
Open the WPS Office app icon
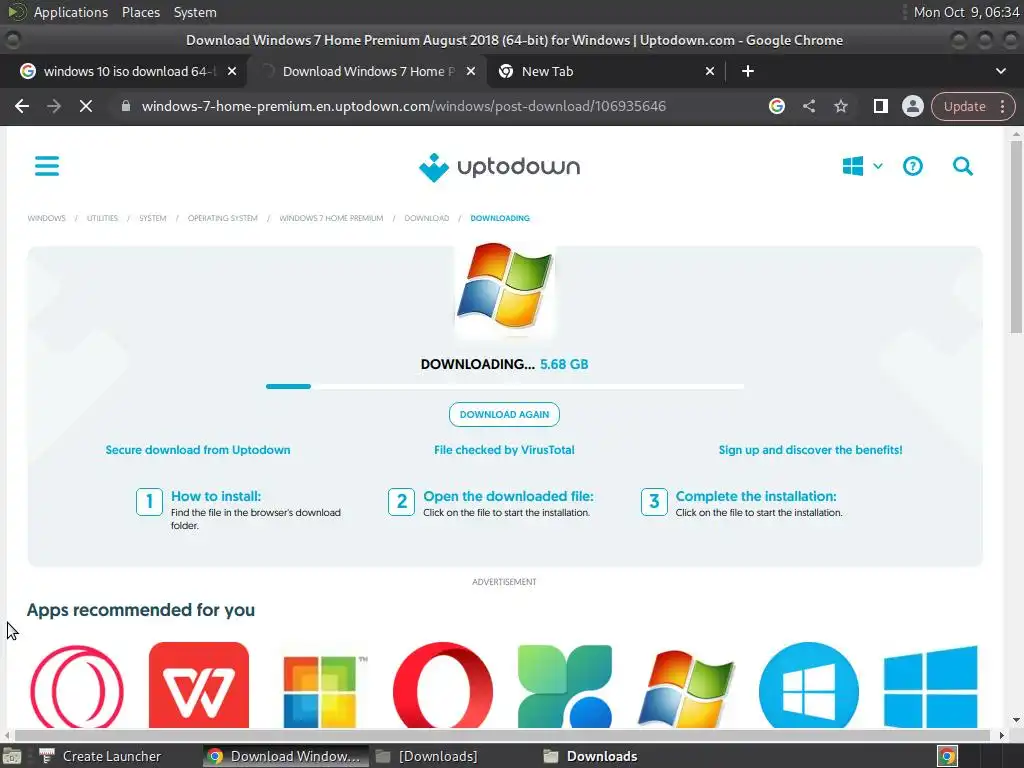point(199,685)
